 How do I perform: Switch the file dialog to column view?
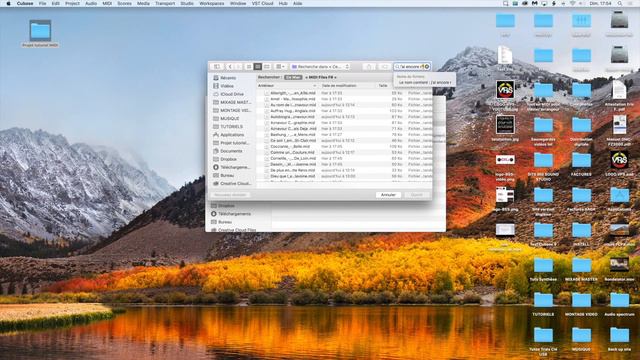[267, 67]
